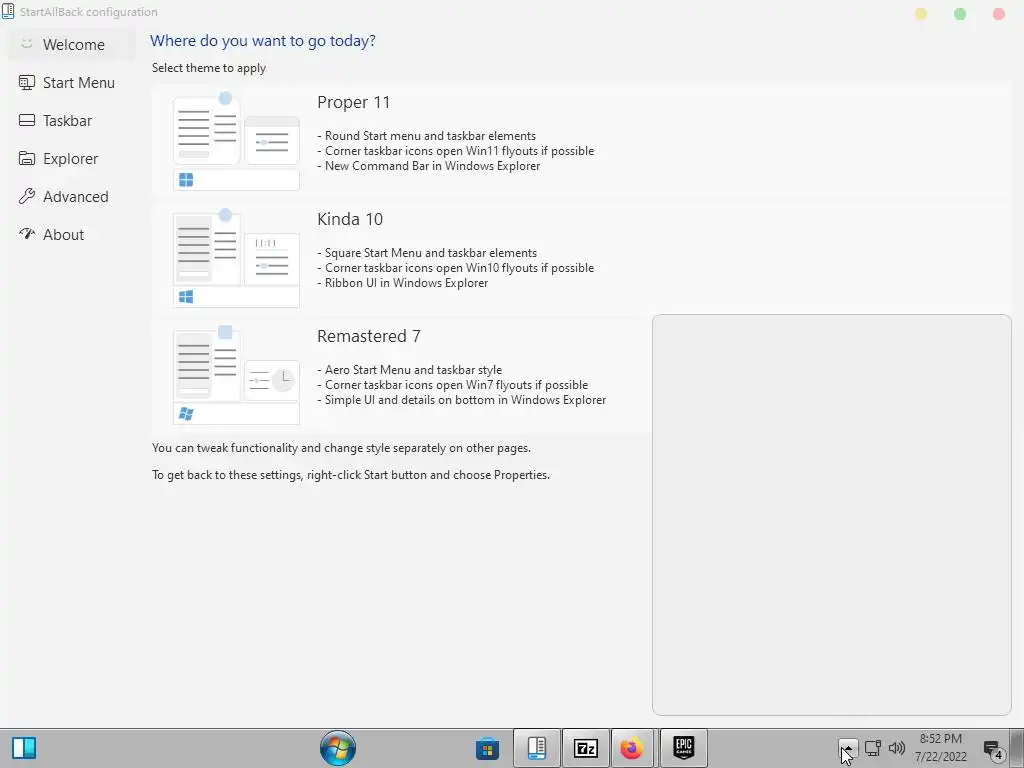Open 7-Zip from the taskbar
1024x768 pixels.
point(586,748)
